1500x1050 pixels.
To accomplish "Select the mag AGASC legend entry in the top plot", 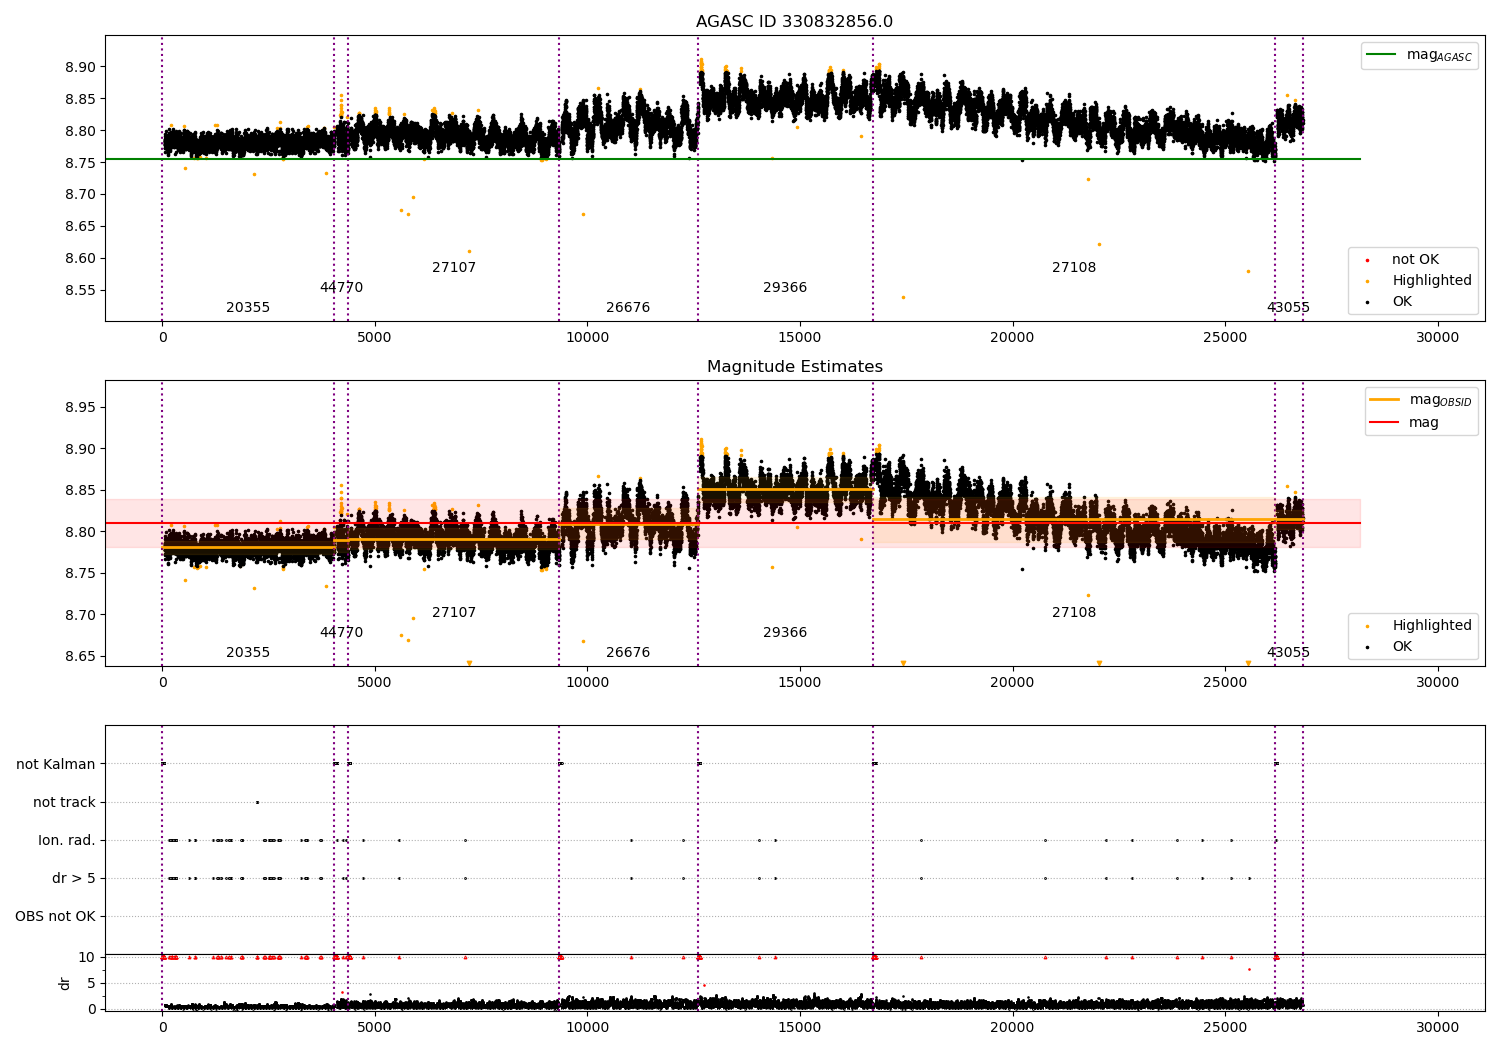I will point(1419,55).
